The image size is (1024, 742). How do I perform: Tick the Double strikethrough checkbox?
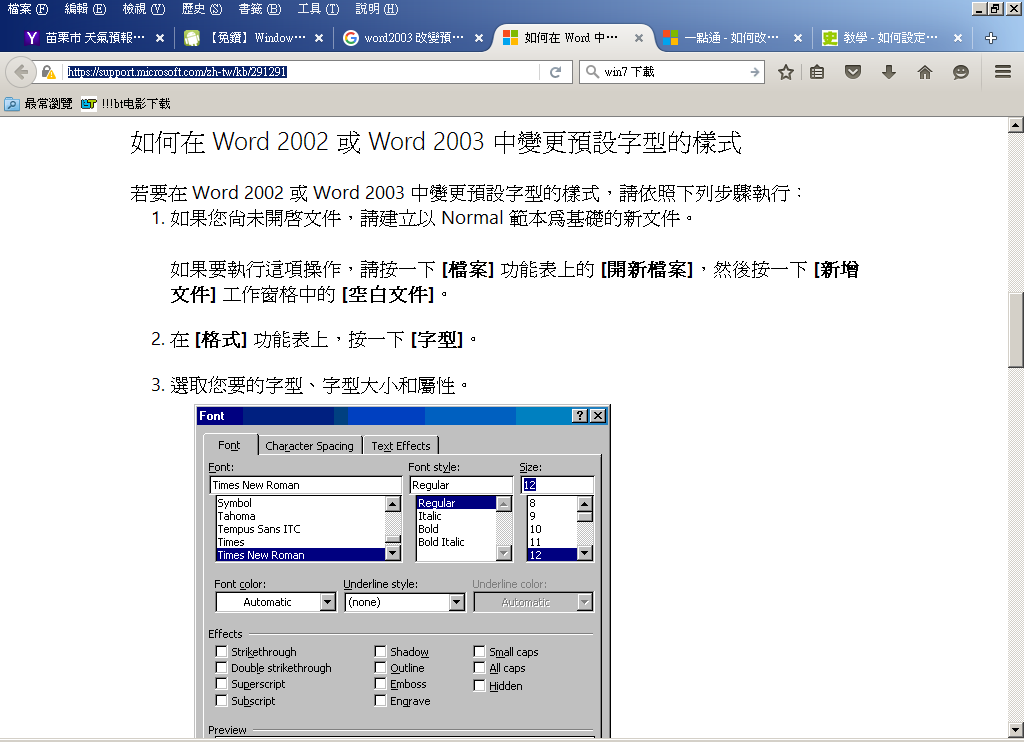point(221,668)
